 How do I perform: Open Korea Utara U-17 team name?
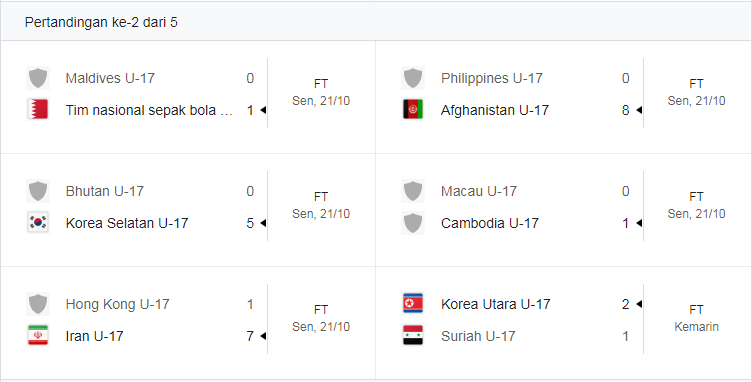pos(495,304)
